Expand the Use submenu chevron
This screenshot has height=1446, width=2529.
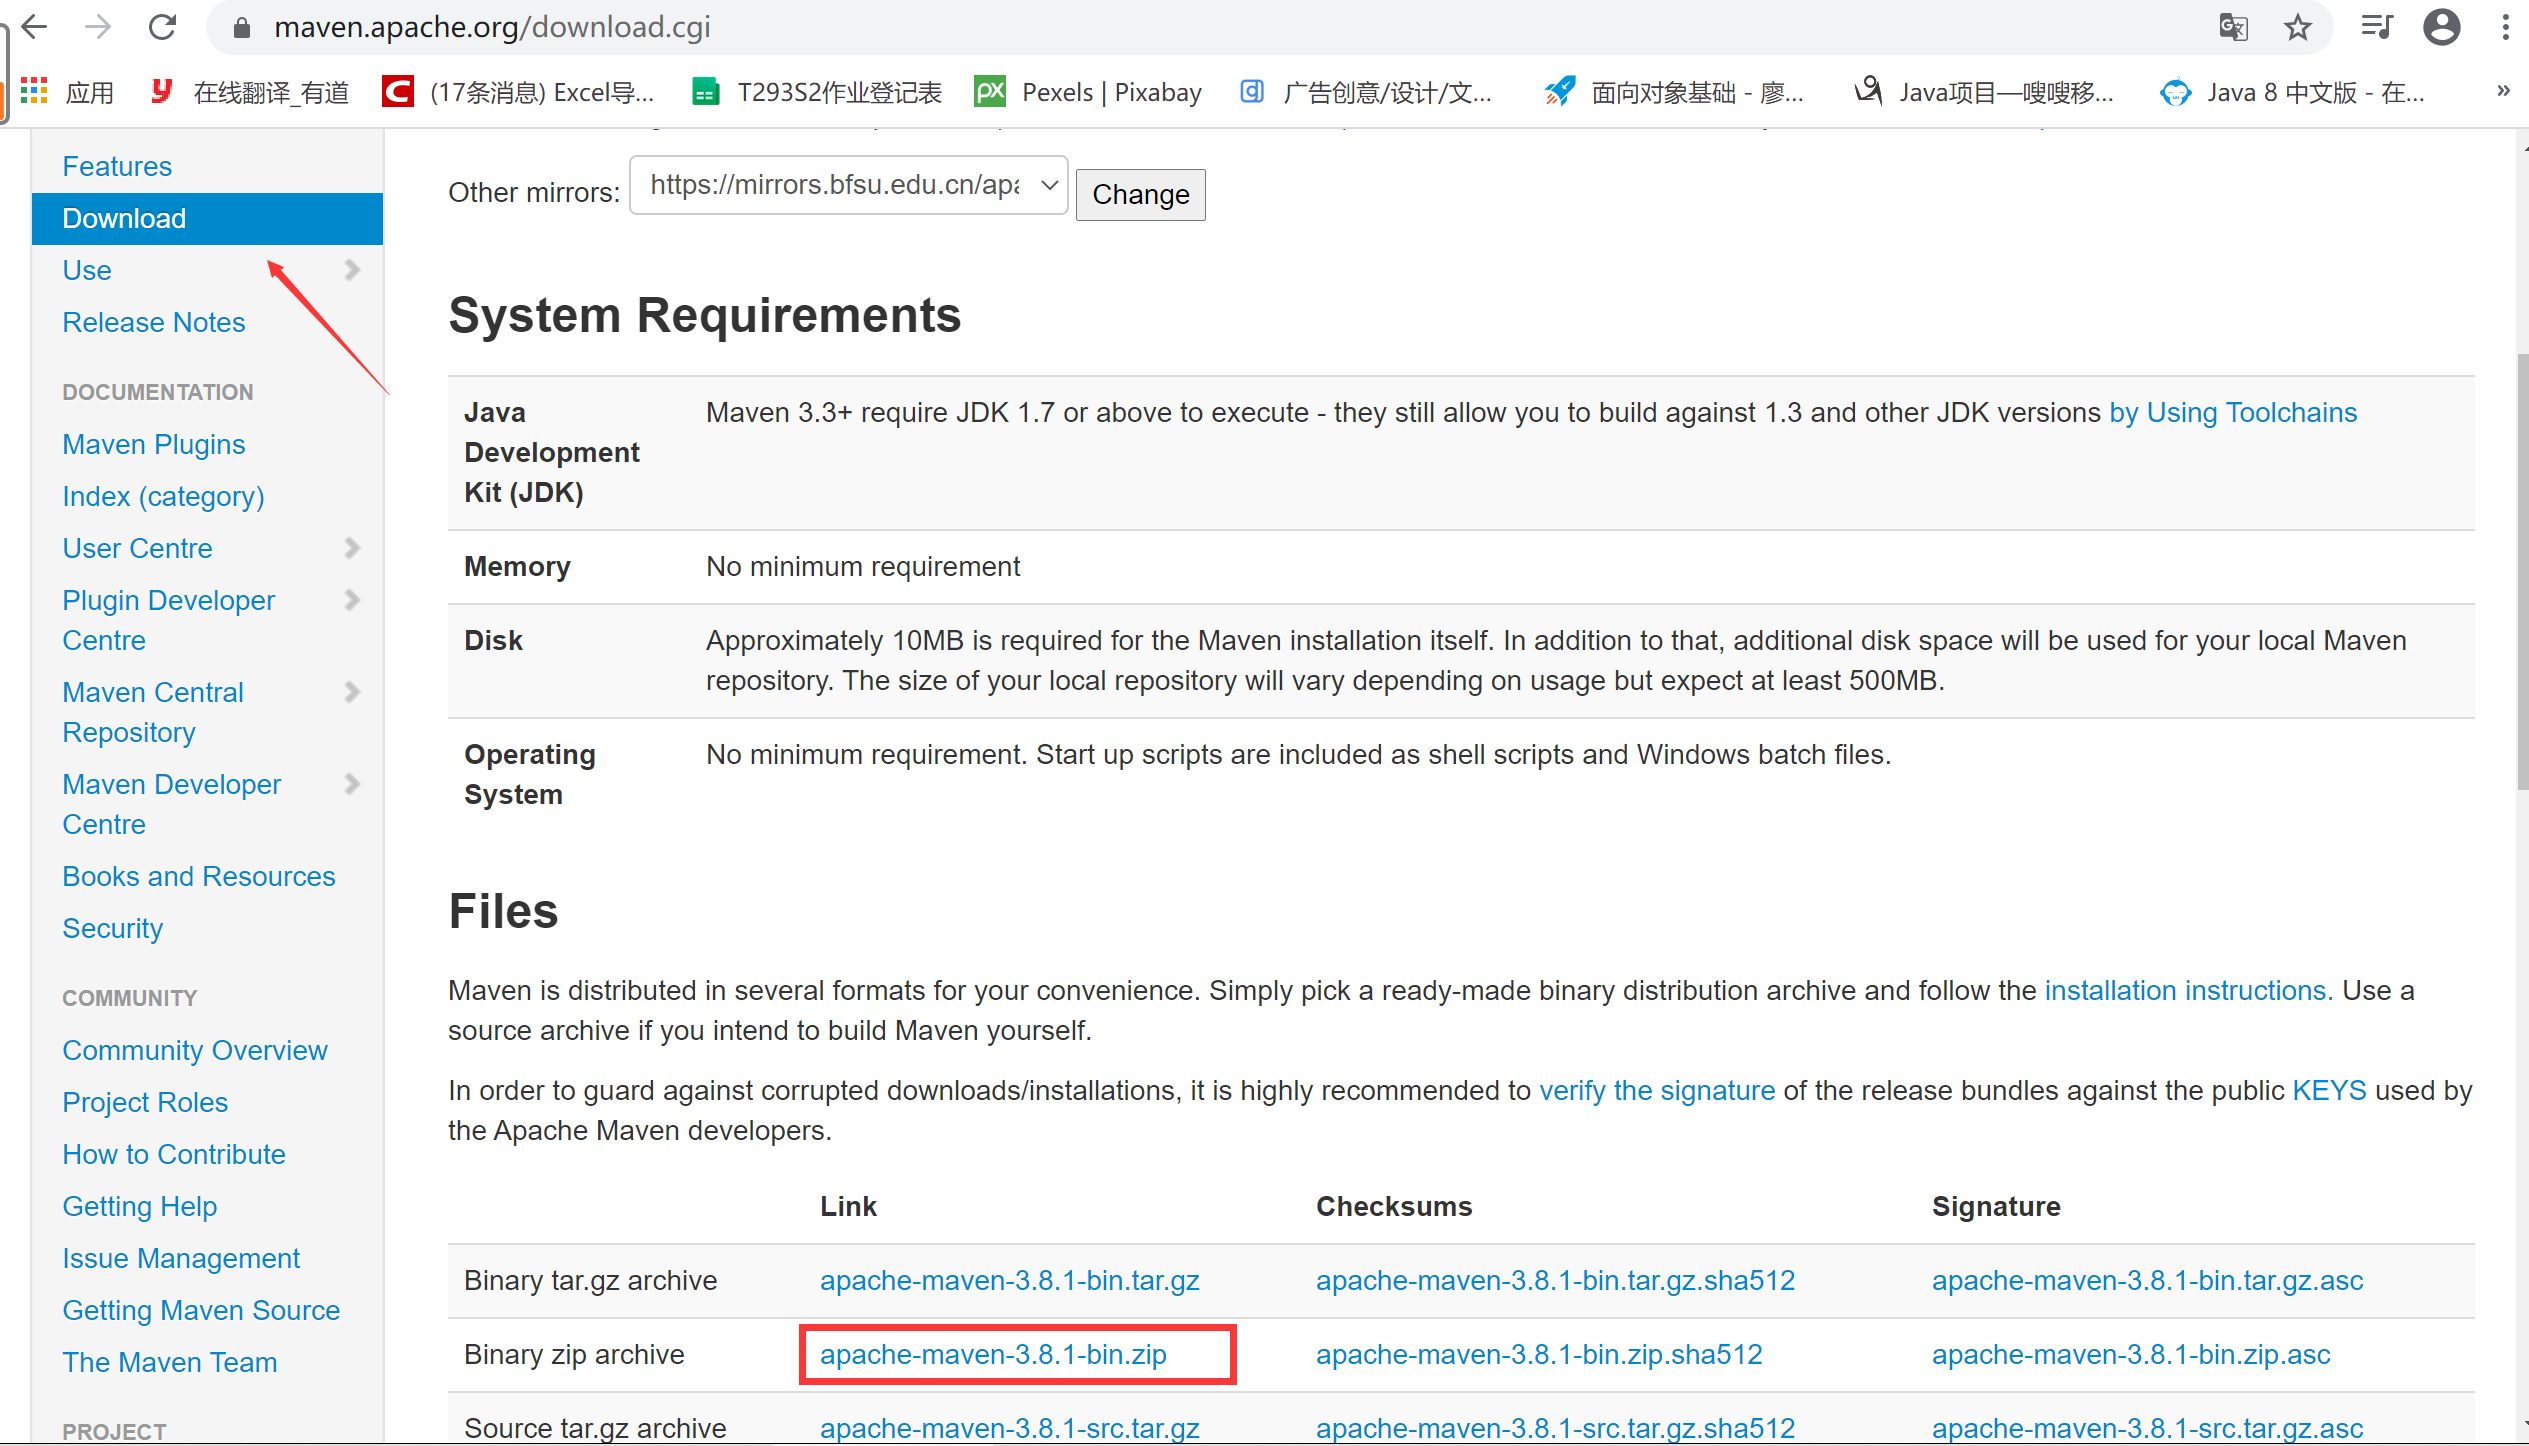(352, 270)
